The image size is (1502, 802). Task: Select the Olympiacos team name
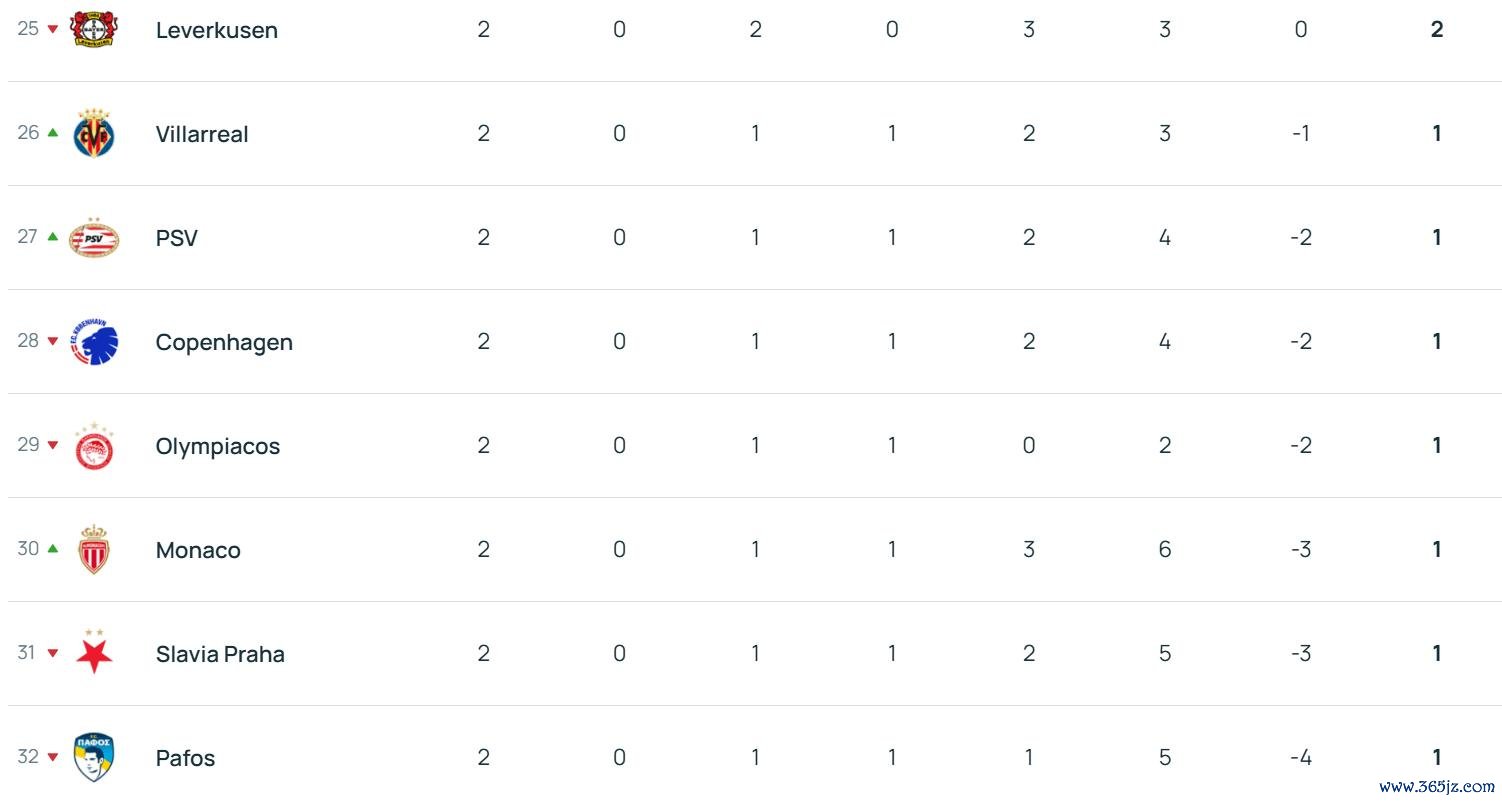218,446
